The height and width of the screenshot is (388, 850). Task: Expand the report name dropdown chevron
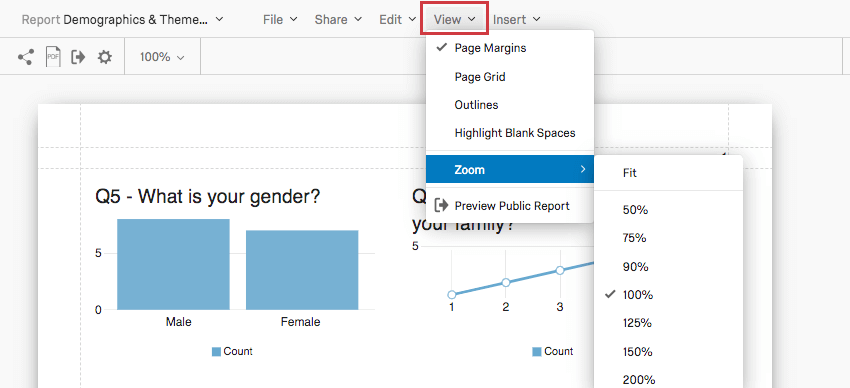[219, 20]
